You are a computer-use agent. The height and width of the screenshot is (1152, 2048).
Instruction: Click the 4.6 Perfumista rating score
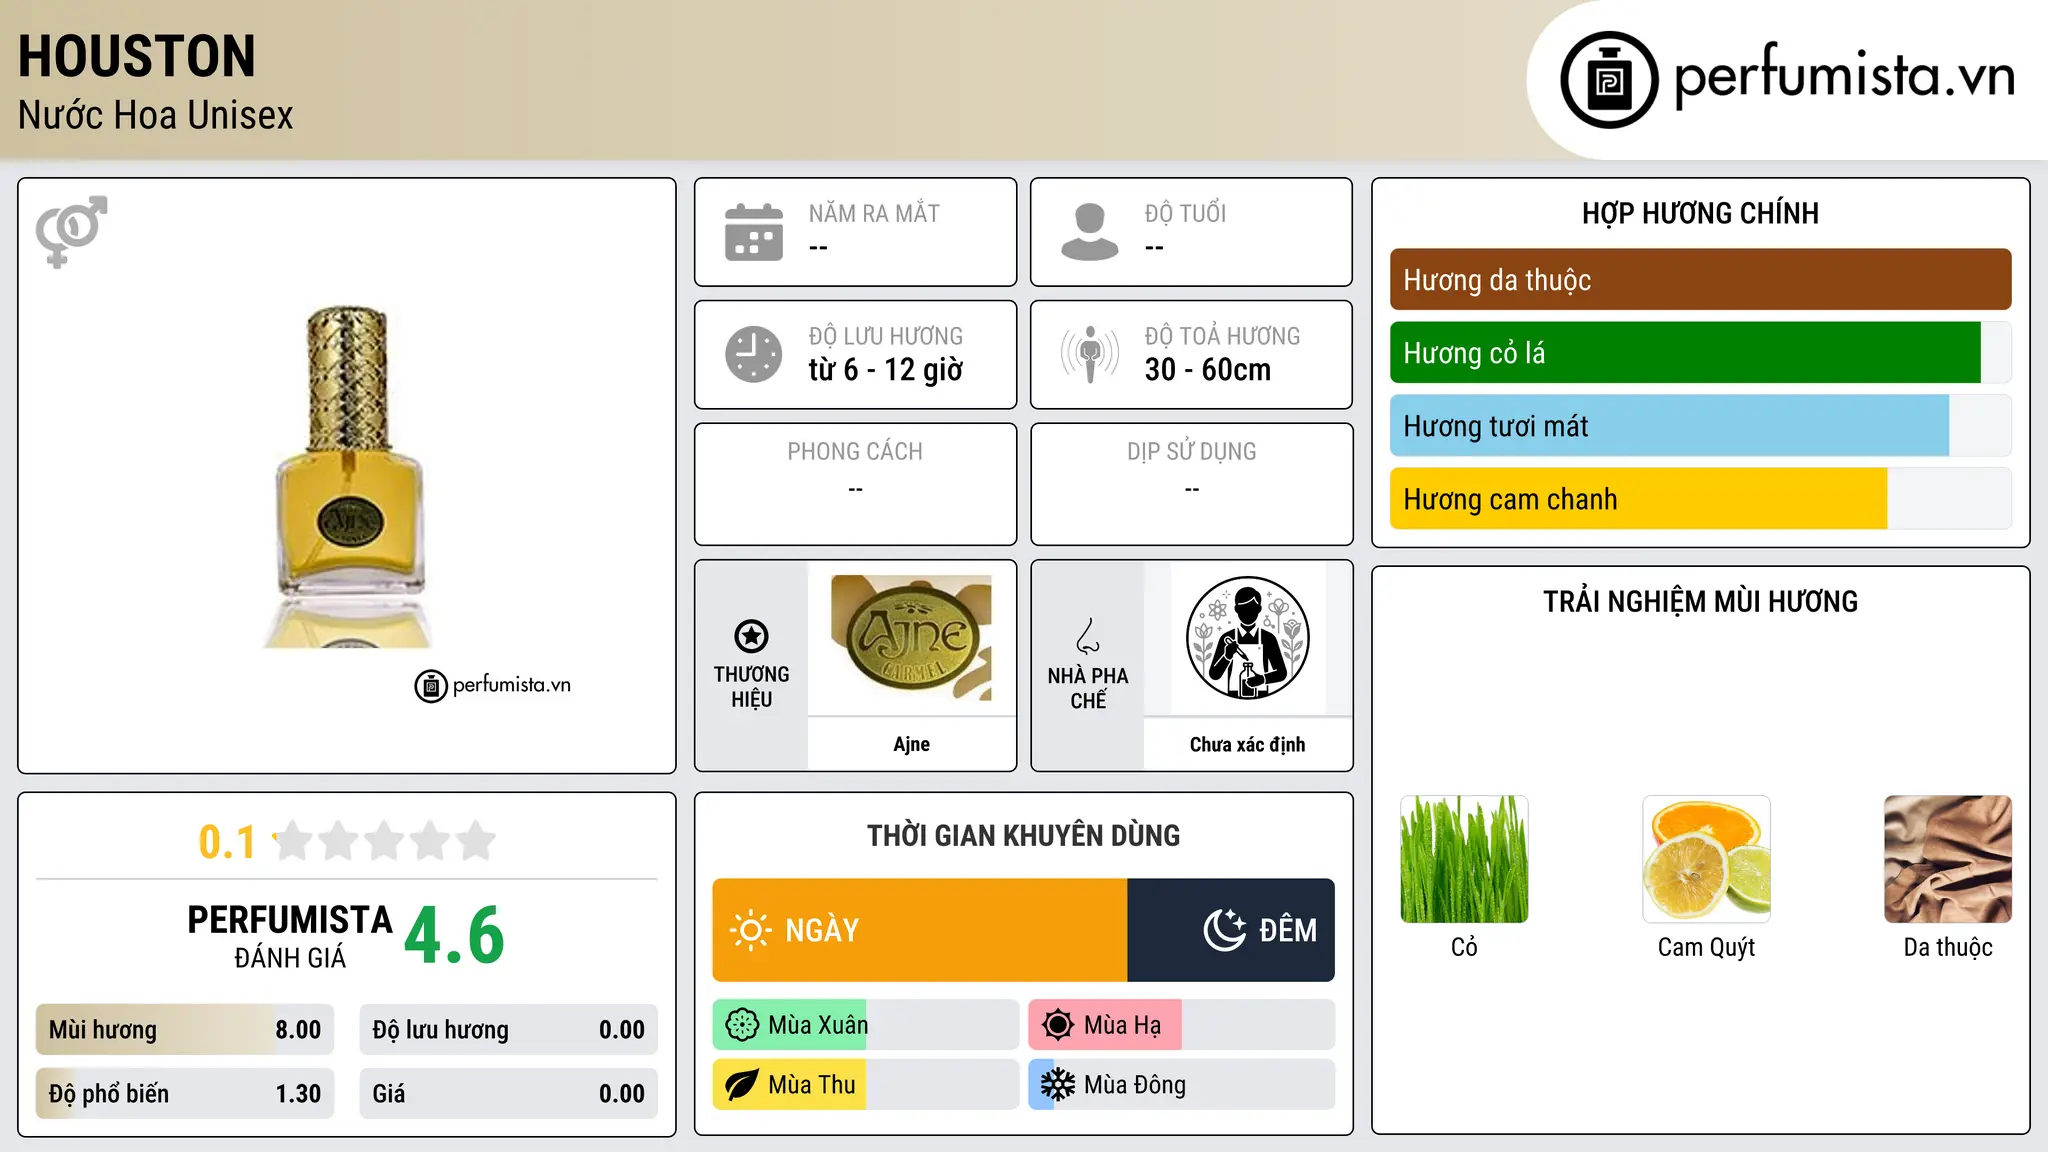pos(454,935)
